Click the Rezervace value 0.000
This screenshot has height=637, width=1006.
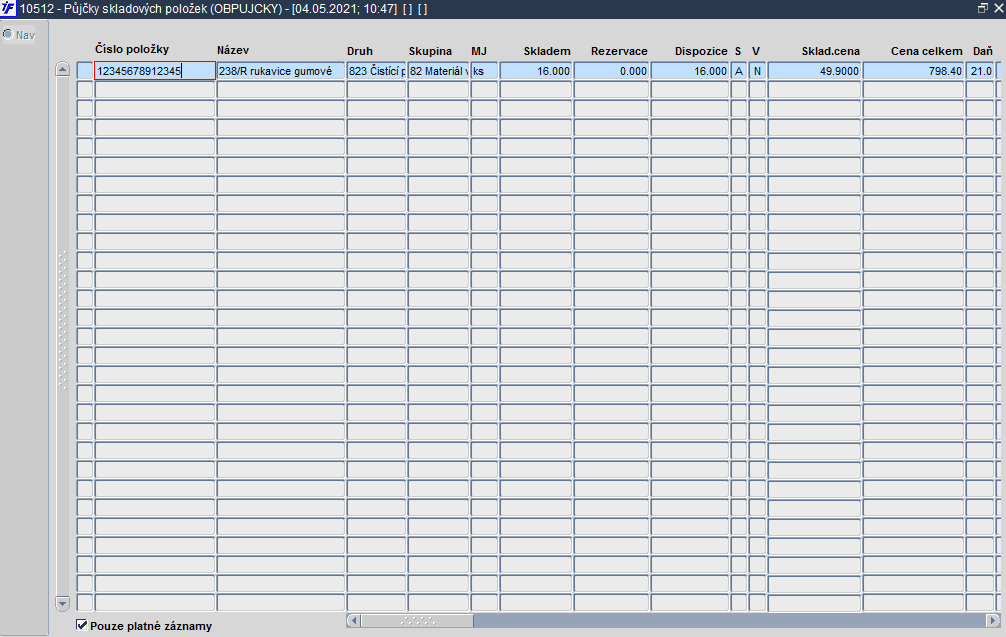click(611, 71)
